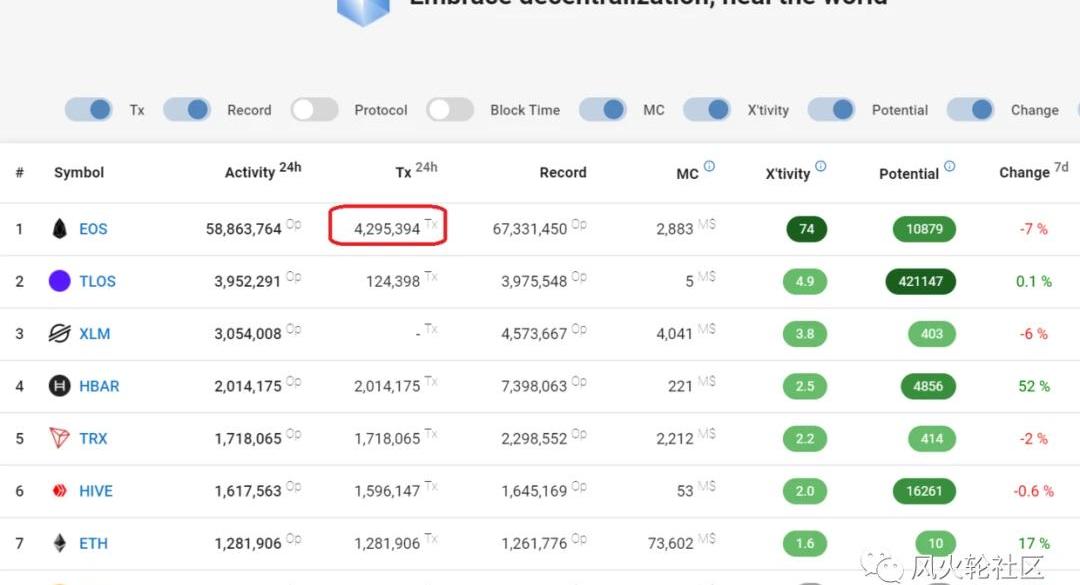Select TRX record value 2,298,552
This screenshot has height=585, width=1080.
[534, 438]
